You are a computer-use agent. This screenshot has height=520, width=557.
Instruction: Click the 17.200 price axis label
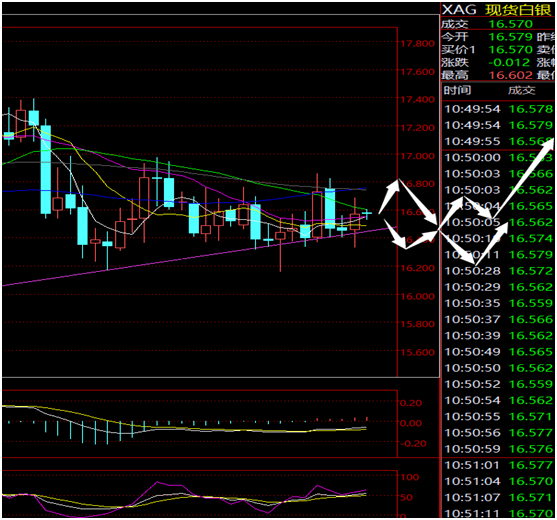click(418, 128)
